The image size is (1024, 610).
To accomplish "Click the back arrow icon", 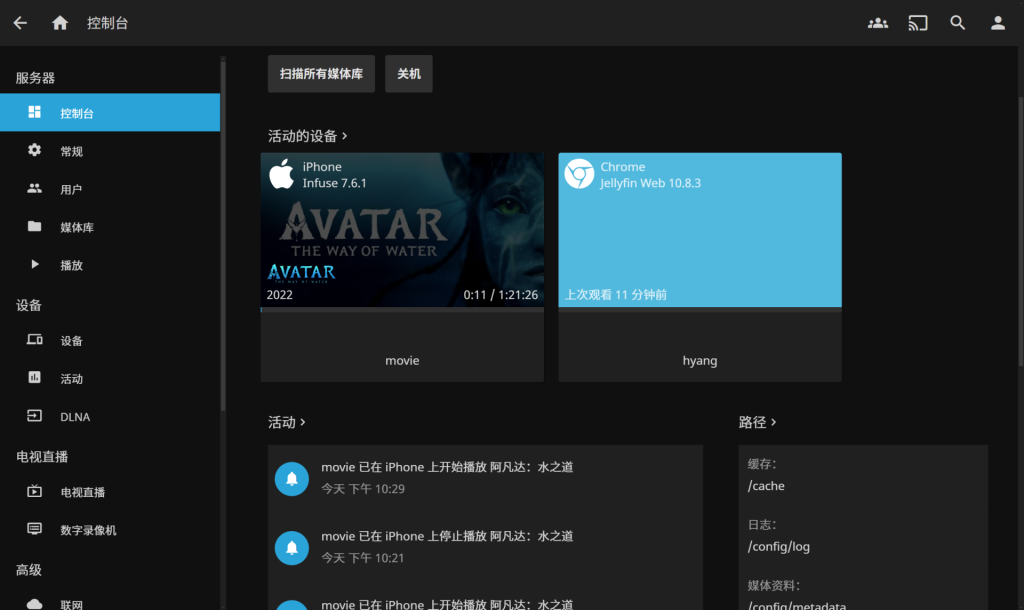I will 20,23.
